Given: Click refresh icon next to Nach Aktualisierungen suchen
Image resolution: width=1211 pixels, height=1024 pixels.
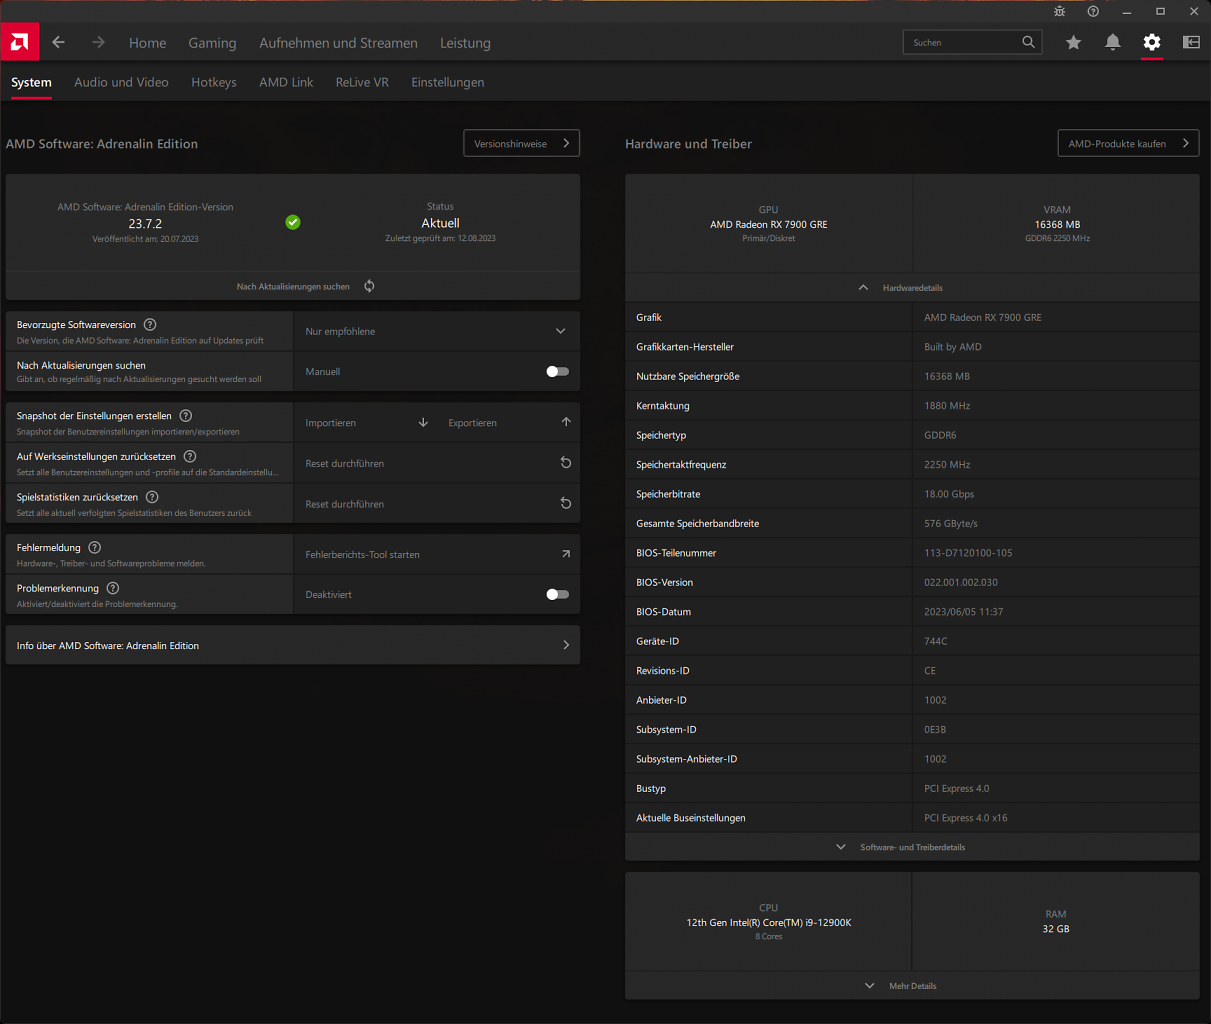Looking at the screenshot, I should click(x=369, y=286).
